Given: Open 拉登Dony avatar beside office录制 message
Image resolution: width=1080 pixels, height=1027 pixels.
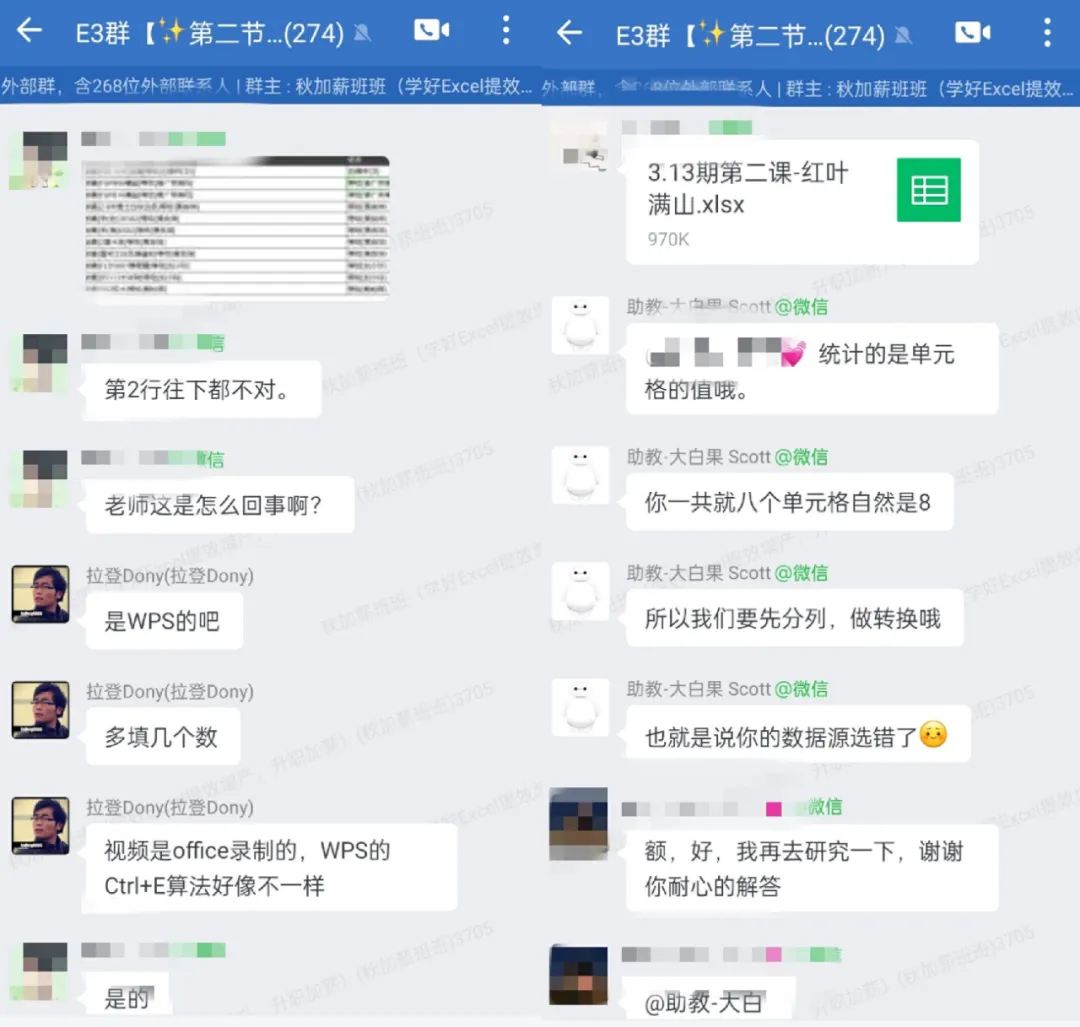Looking at the screenshot, I should [41, 825].
